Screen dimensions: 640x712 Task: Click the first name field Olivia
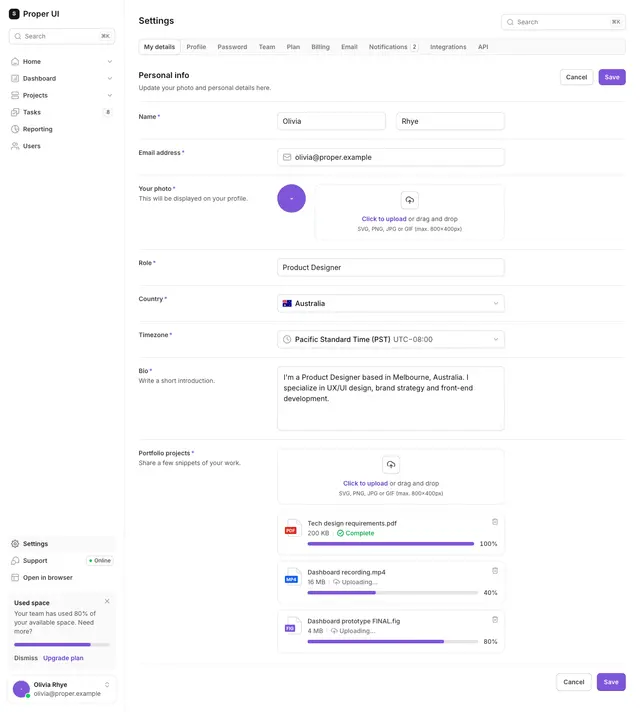click(331, 121)
